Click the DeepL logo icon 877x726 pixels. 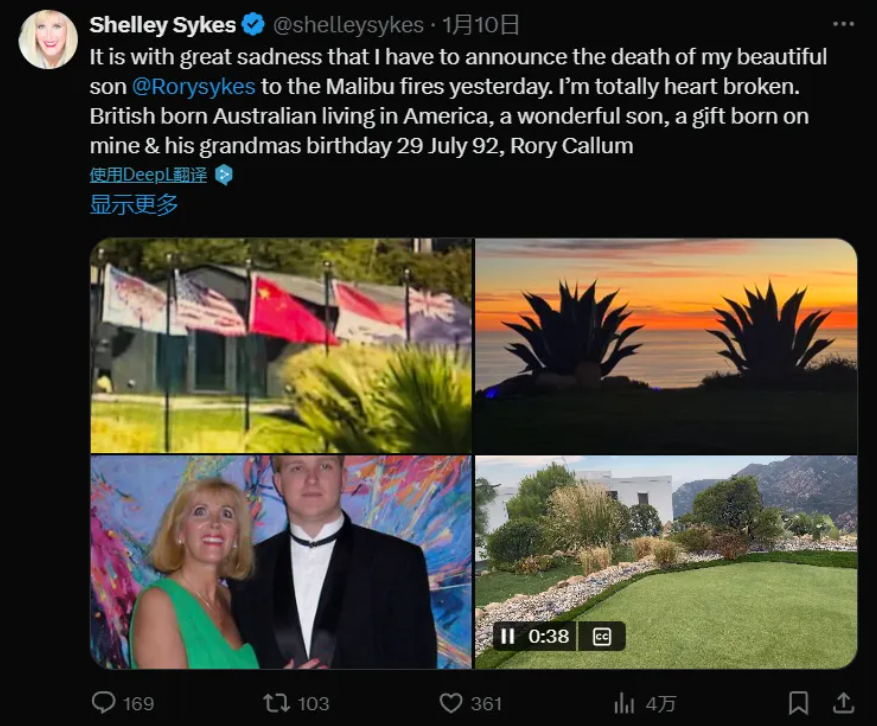pyautogui.click(x=225, y=175)
